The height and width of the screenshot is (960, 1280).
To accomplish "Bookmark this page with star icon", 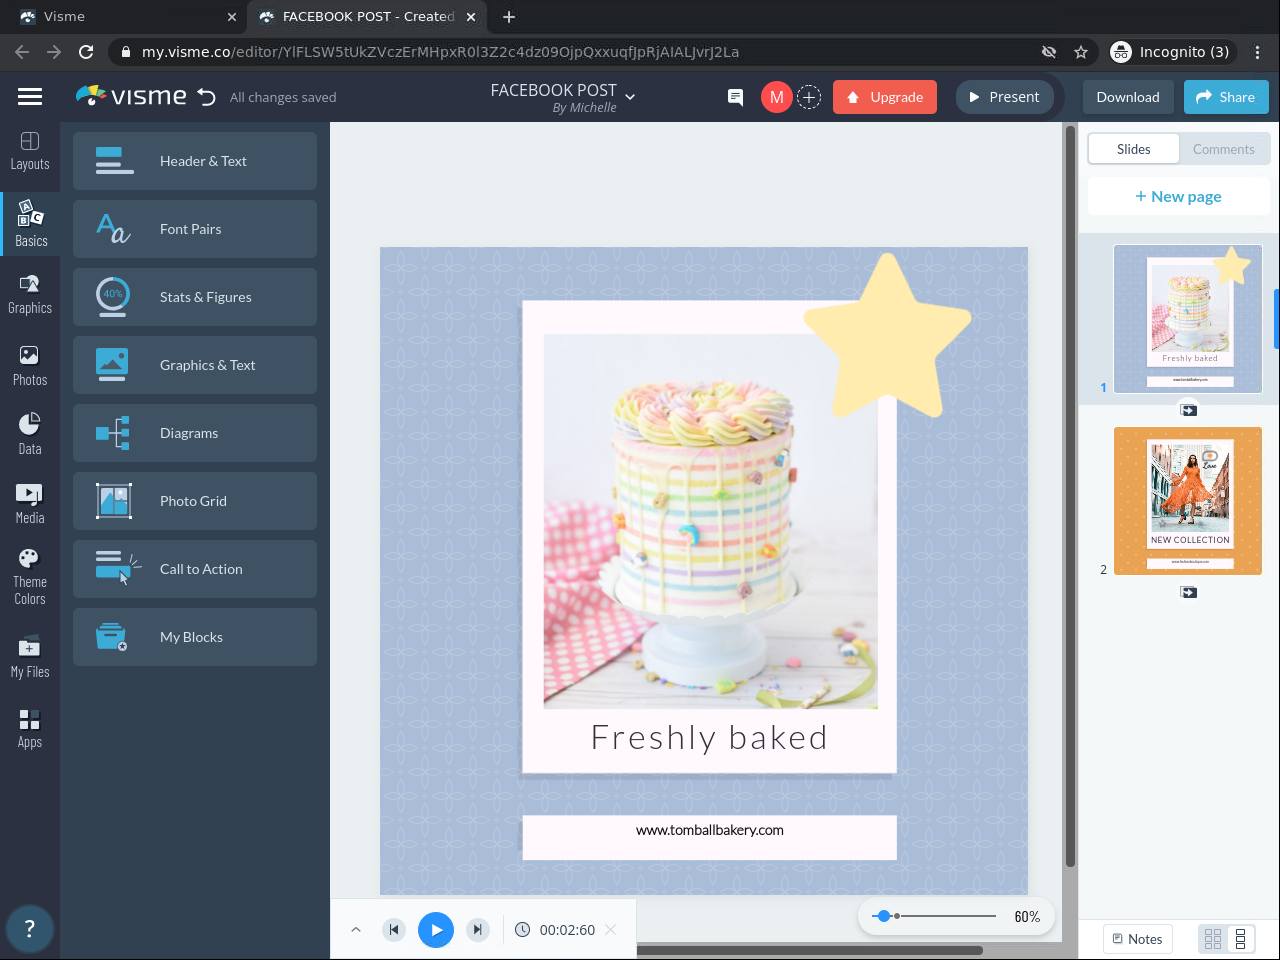I will [x=1081, y=52].
